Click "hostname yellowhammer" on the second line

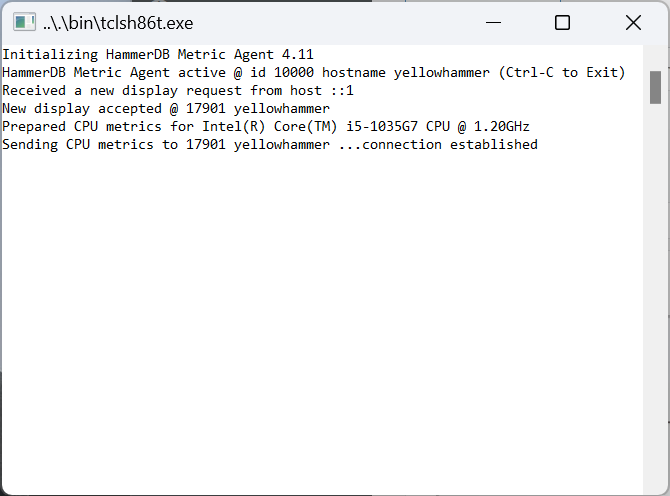(x=406, y=73)
